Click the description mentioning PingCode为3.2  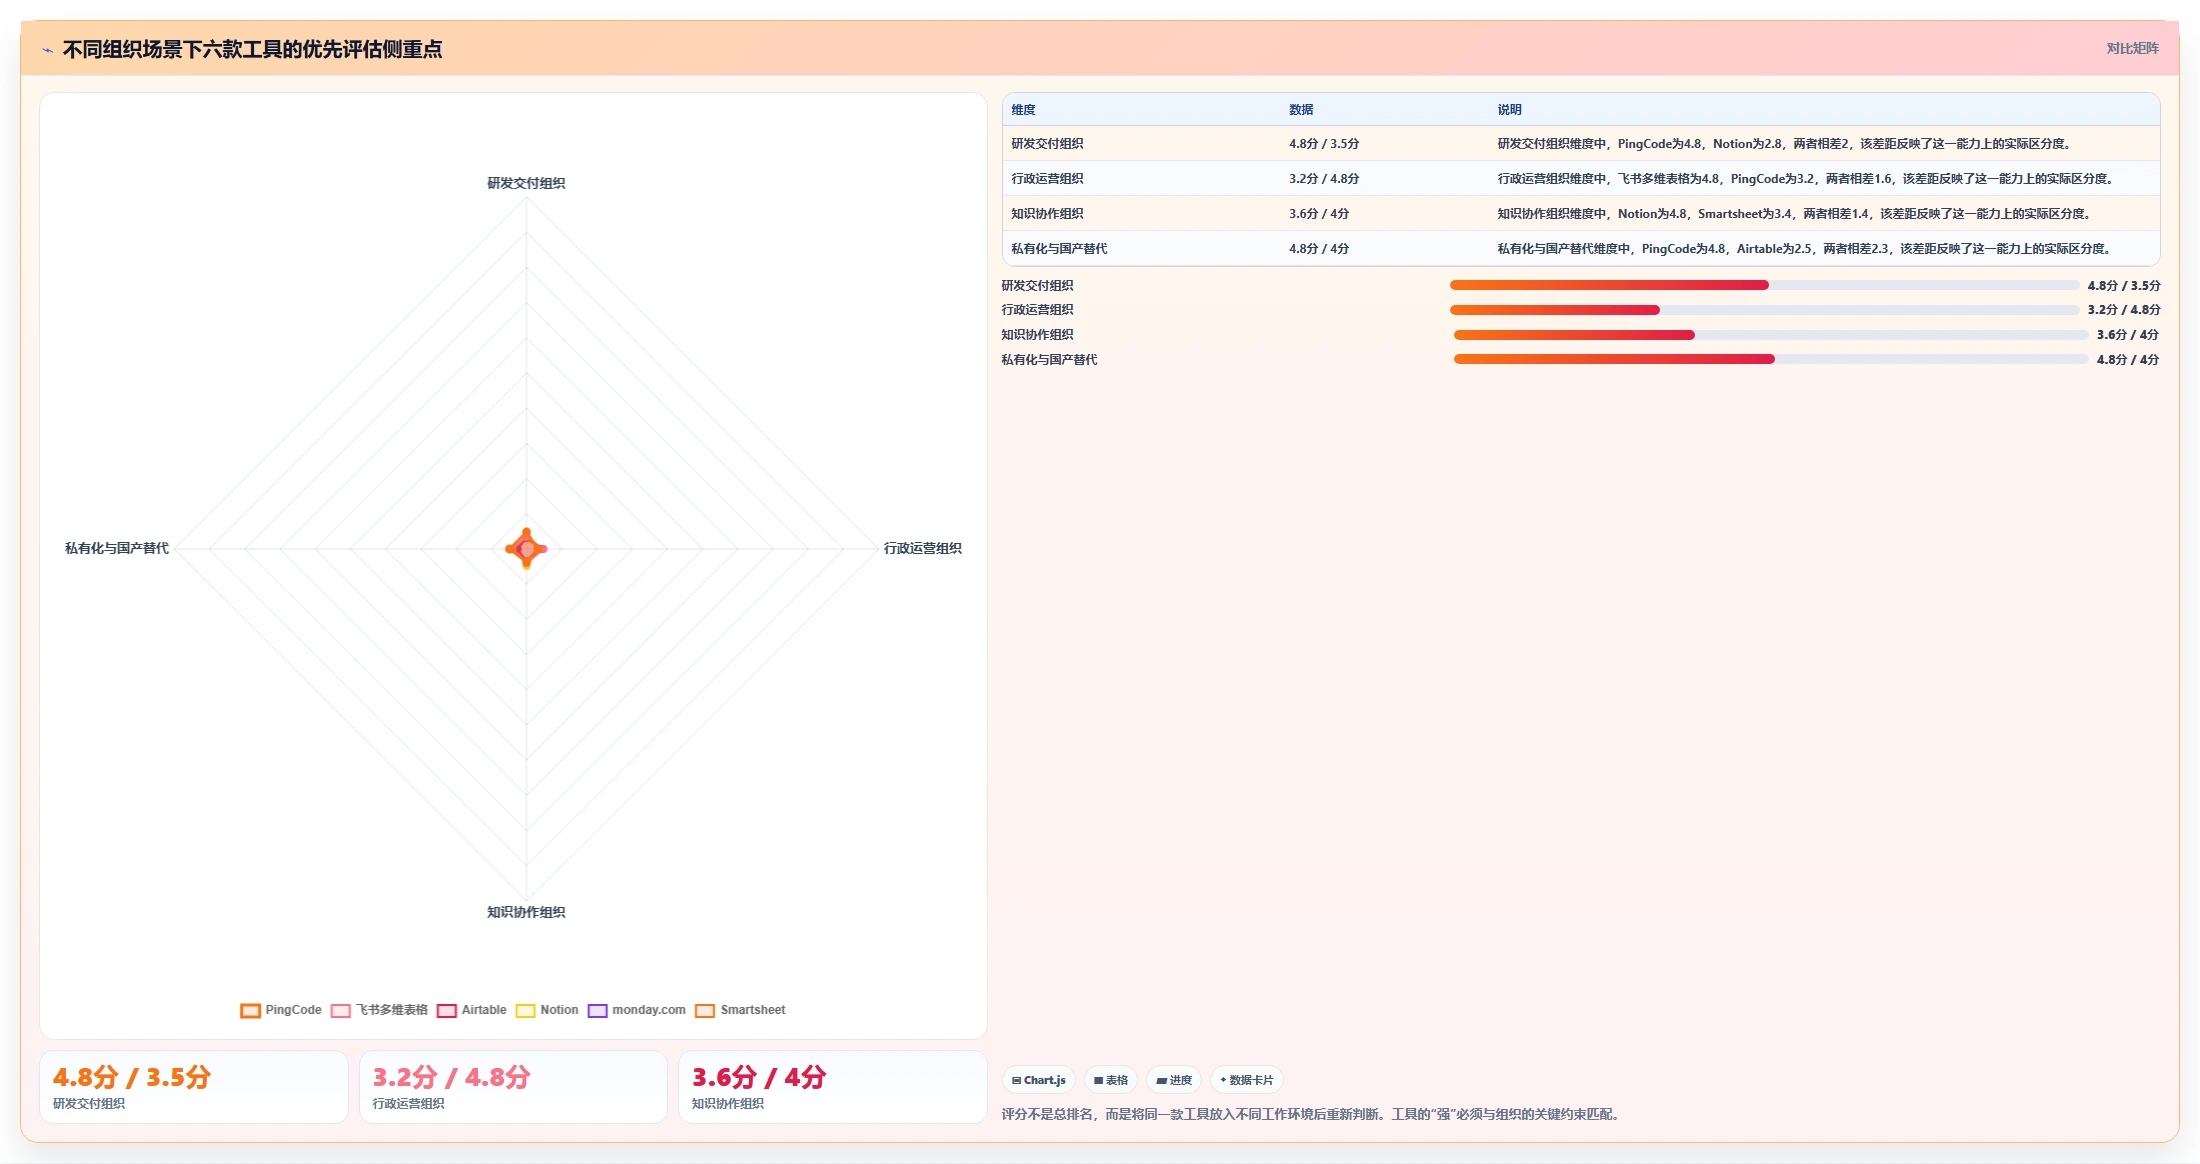[x=1807, y=179]
